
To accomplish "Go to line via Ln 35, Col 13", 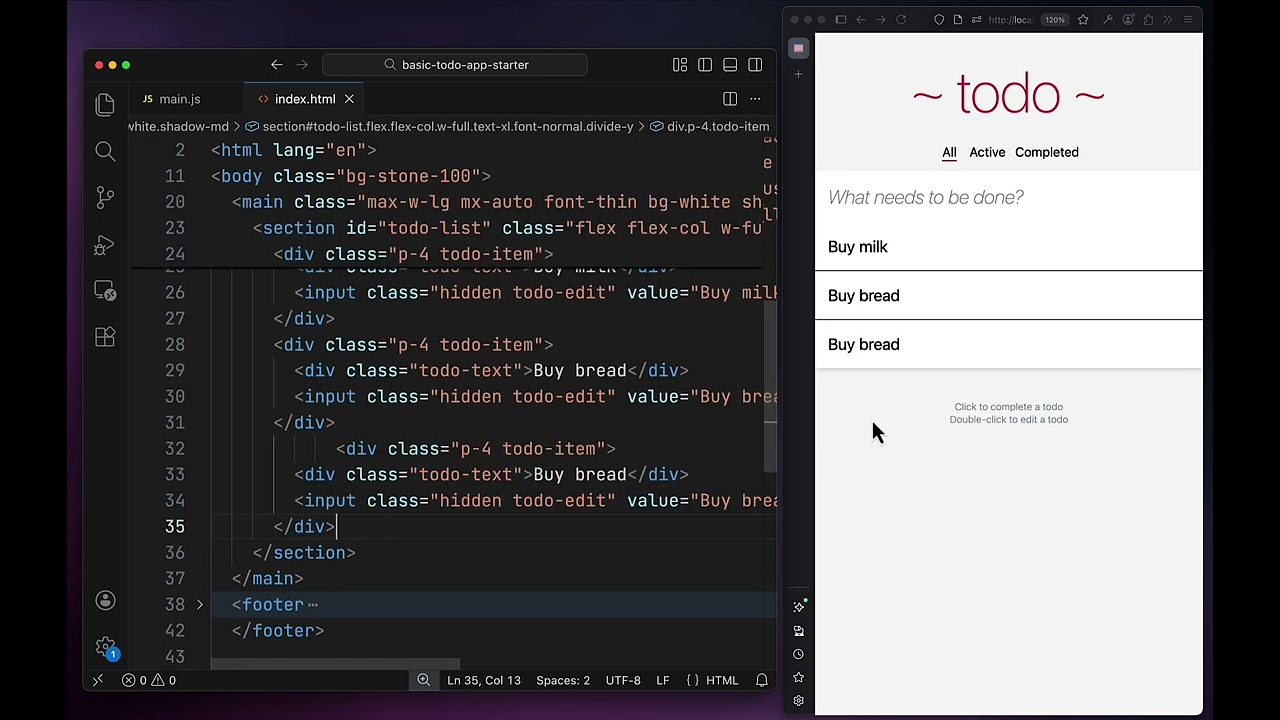I will pyautogui.click(x=484, y=680).
